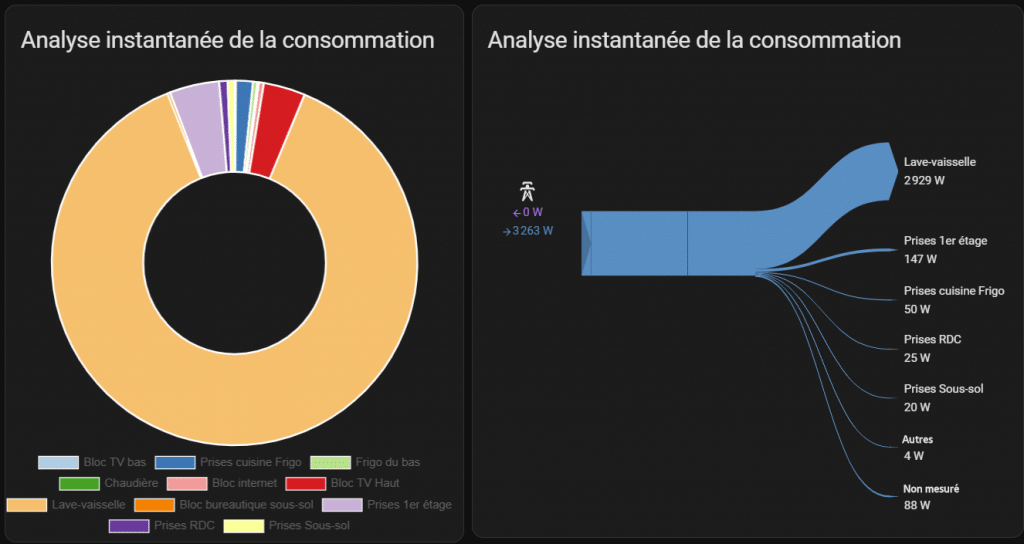Click the grid import value "3263 W"

[532, 231]
